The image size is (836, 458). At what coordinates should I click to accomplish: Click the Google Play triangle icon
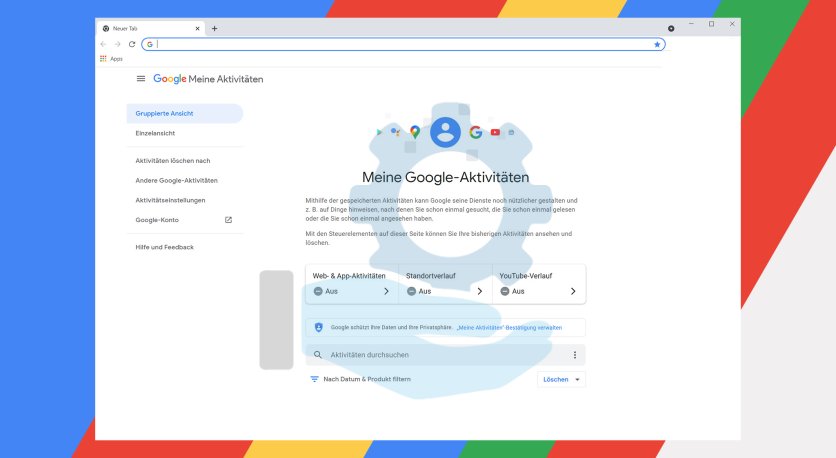[x=379, y=132]
